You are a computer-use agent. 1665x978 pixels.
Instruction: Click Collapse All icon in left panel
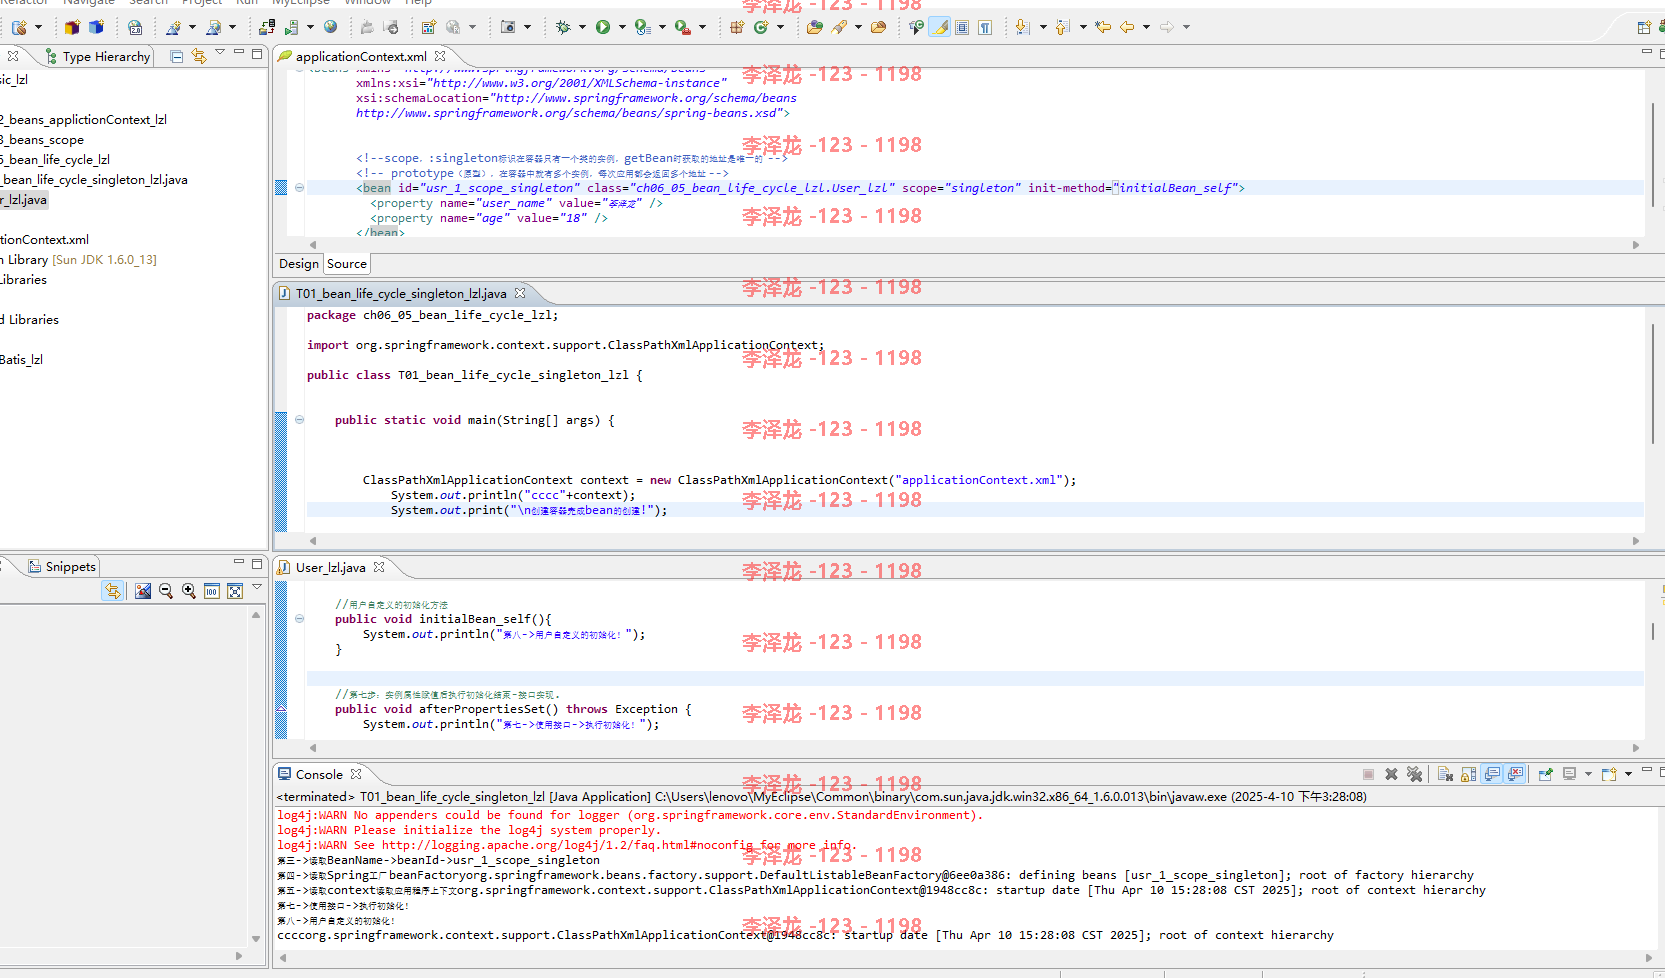click(x=176, y=56)
